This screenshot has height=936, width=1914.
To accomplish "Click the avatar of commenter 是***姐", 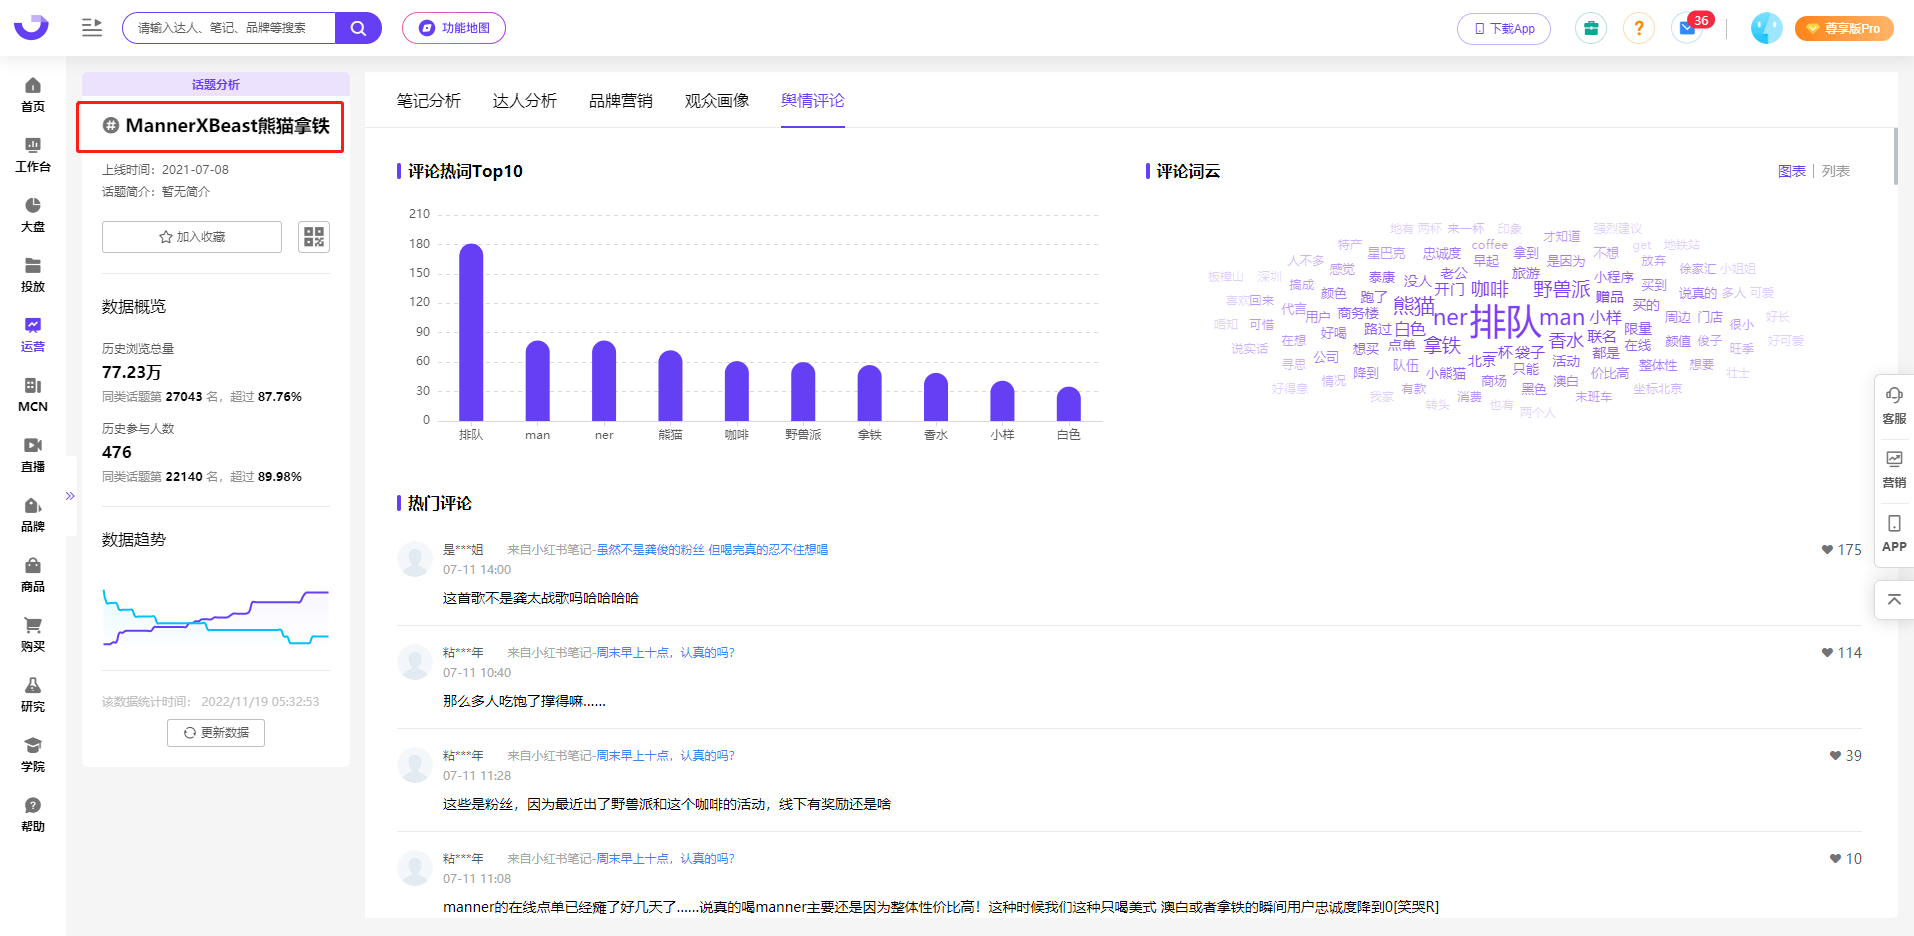I will [415, 559].
